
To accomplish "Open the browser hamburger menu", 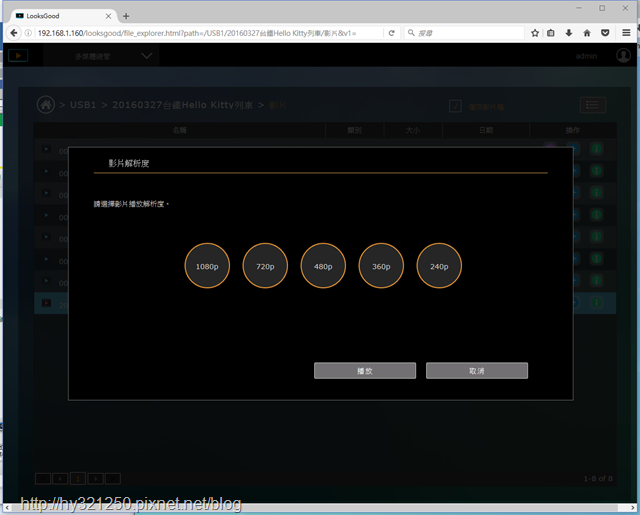I will pos(626,33).
